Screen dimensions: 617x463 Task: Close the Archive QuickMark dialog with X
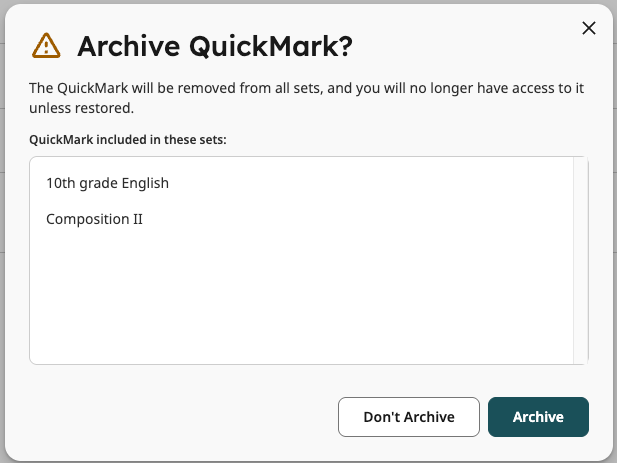[589, 28]
